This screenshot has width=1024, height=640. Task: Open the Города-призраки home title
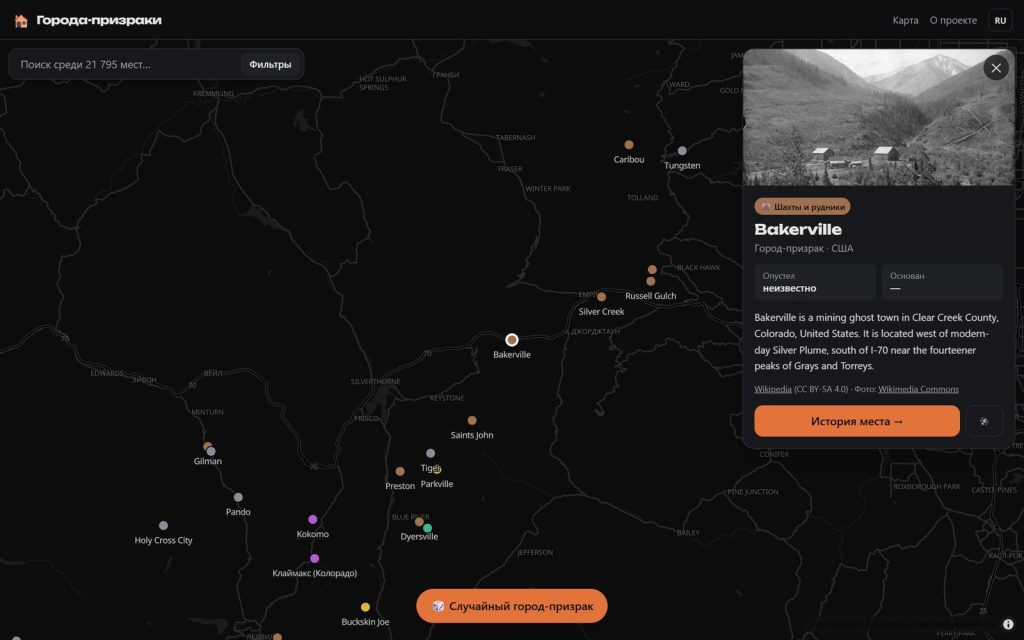99,20
